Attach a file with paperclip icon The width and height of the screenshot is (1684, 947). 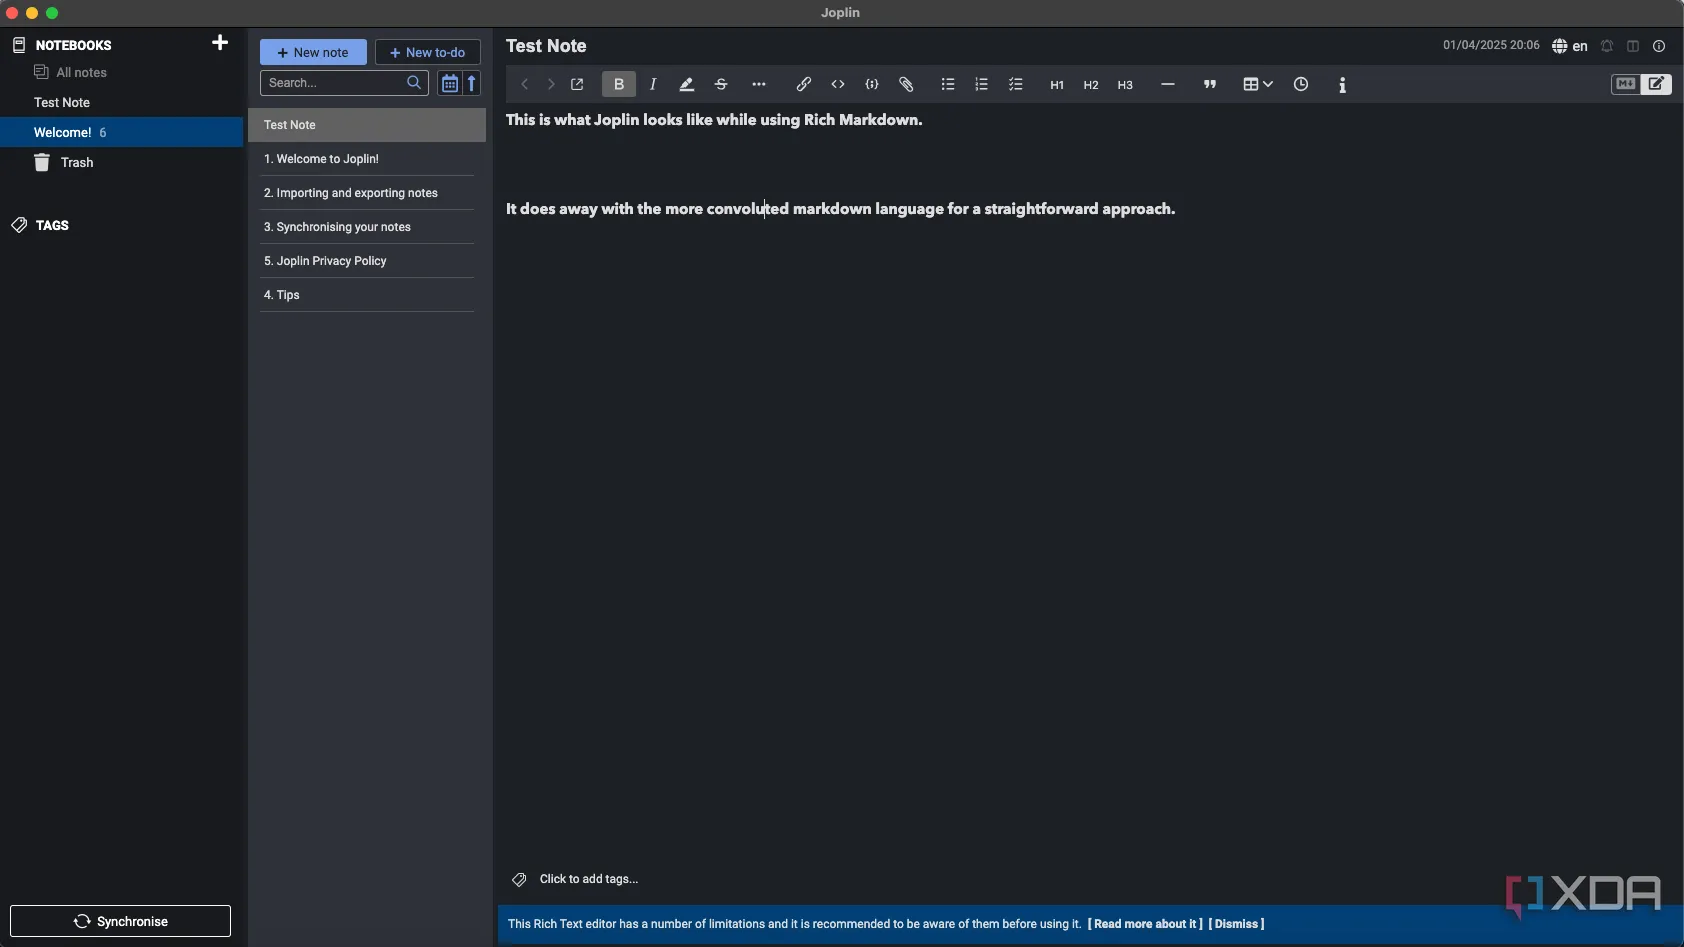click(x=906, y=85)
